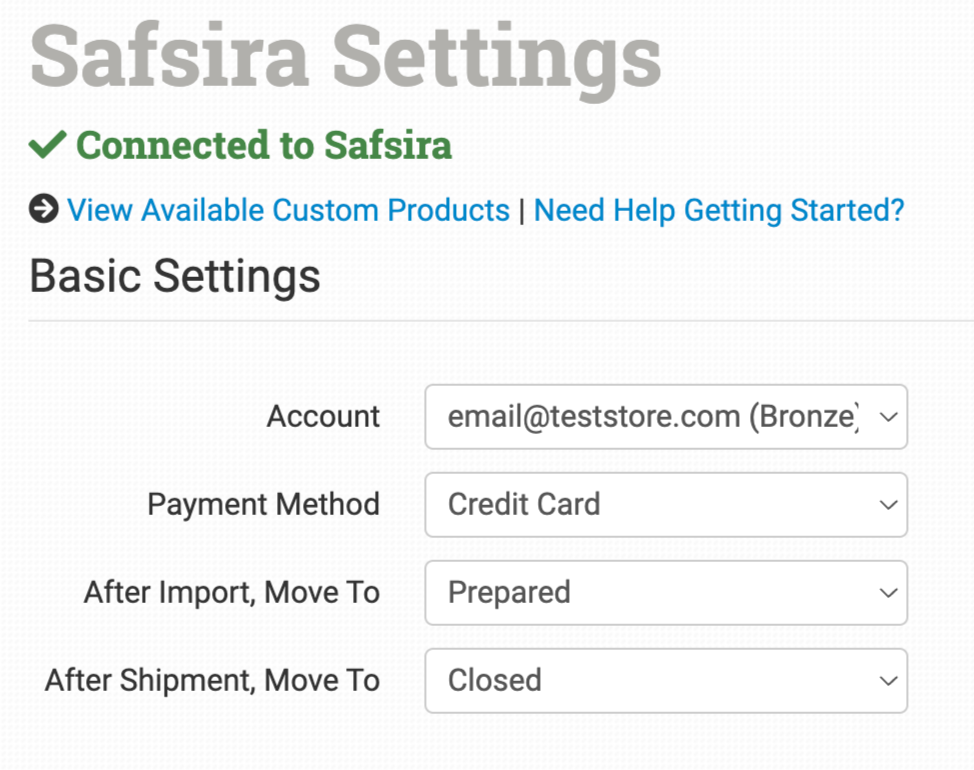Click the Account field label

pyautogui.click(x=323, y=417)
